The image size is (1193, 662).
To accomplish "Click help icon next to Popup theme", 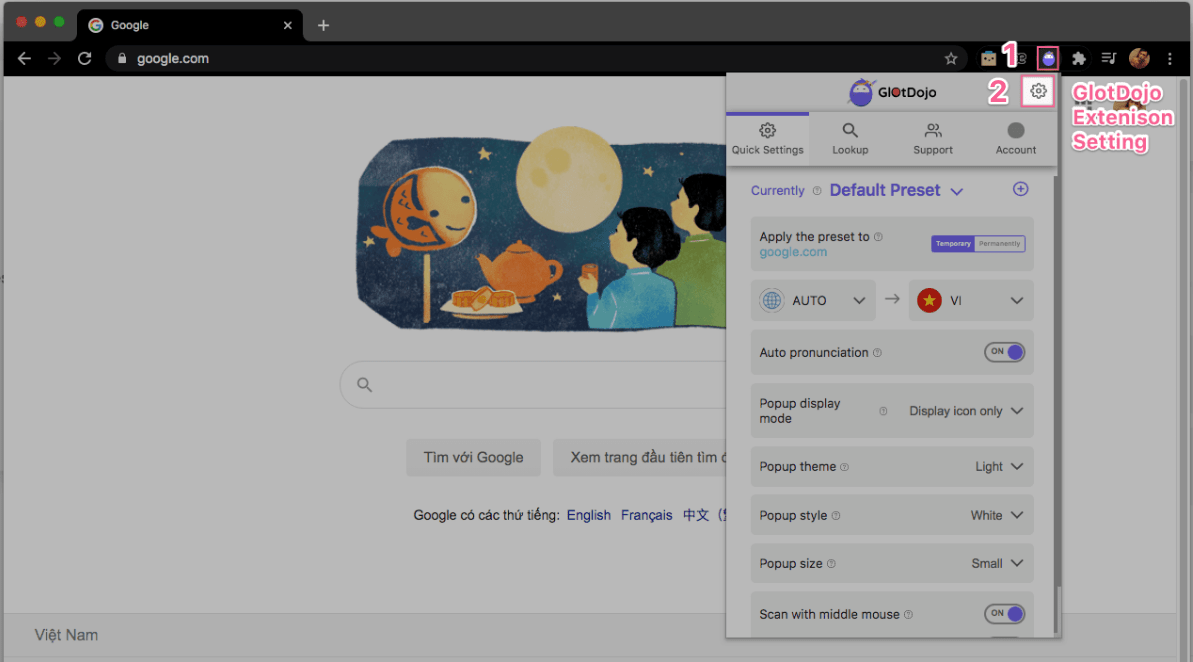I will click(845, 467).
